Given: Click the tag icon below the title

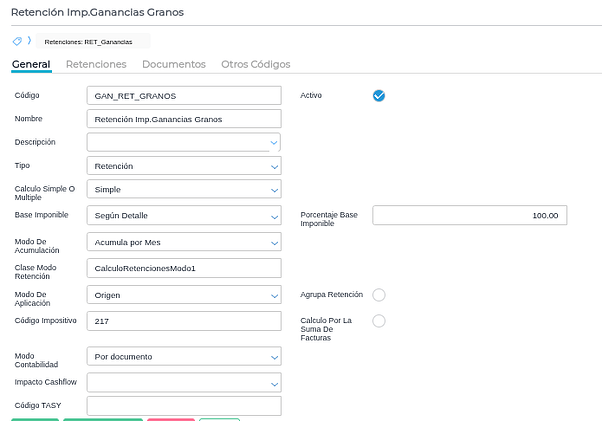Looking at the screenshot, I should [x=17, y=41].
